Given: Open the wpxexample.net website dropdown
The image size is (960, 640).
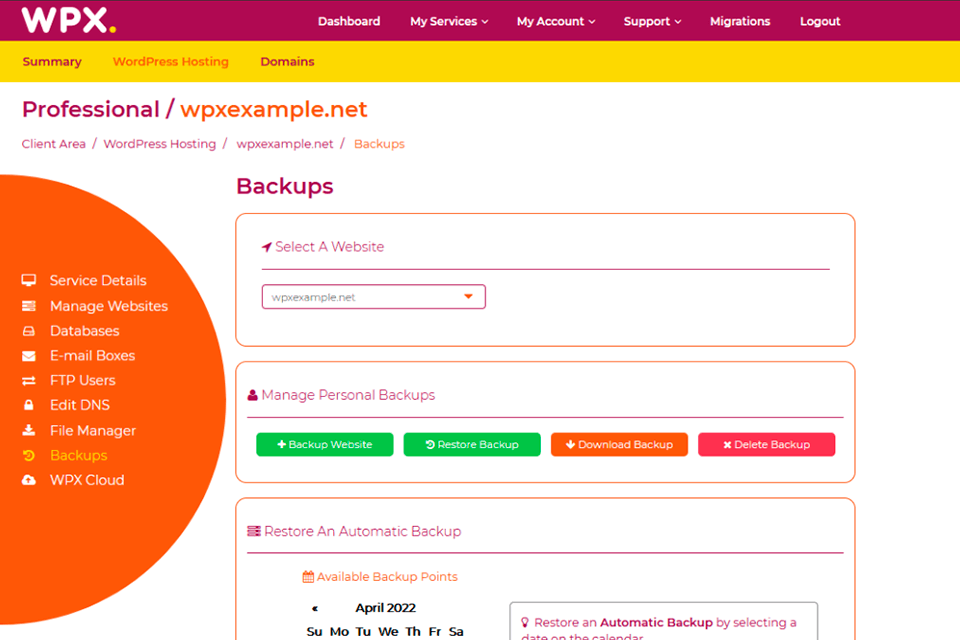Looking at the screenshot, I should click(373, 297).
